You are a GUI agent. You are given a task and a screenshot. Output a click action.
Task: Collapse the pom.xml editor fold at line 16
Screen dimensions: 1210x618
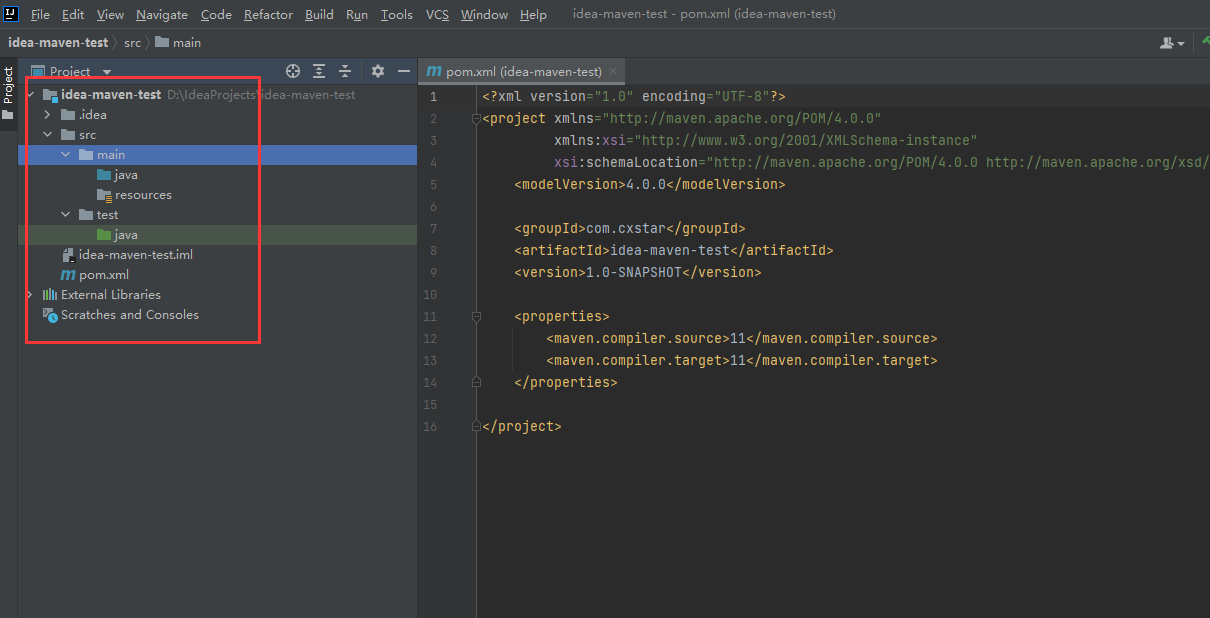pos(476,426)
